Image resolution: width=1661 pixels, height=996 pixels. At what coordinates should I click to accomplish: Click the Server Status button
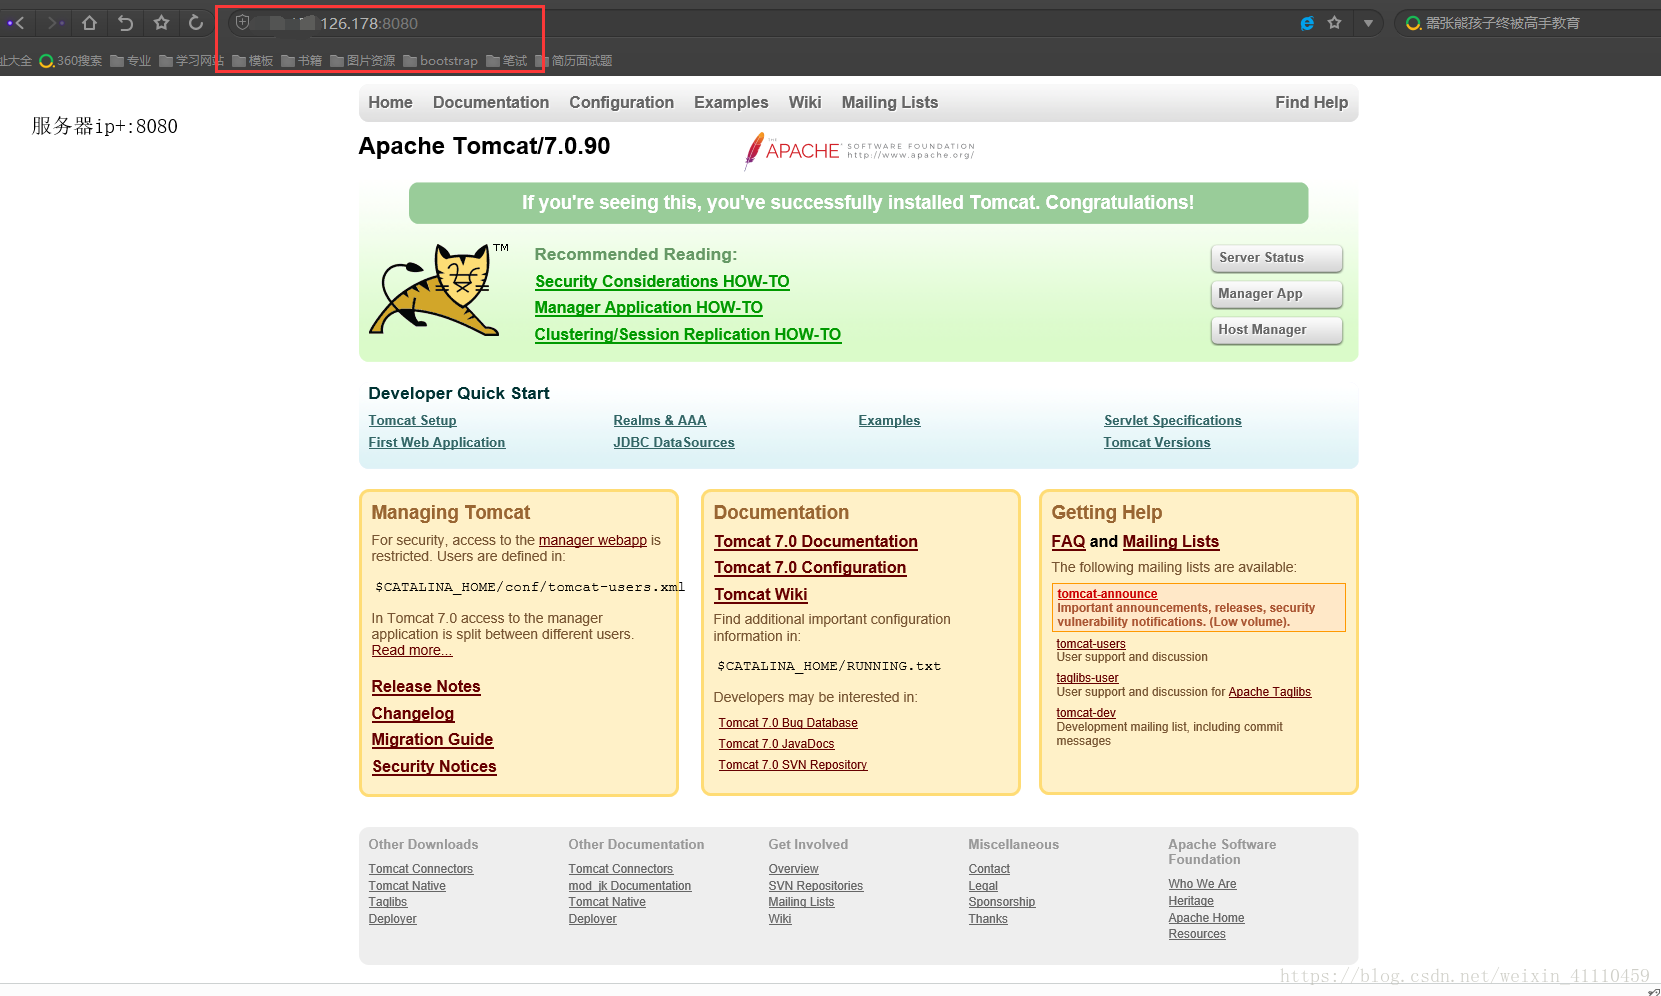(x=1276, y=258)
